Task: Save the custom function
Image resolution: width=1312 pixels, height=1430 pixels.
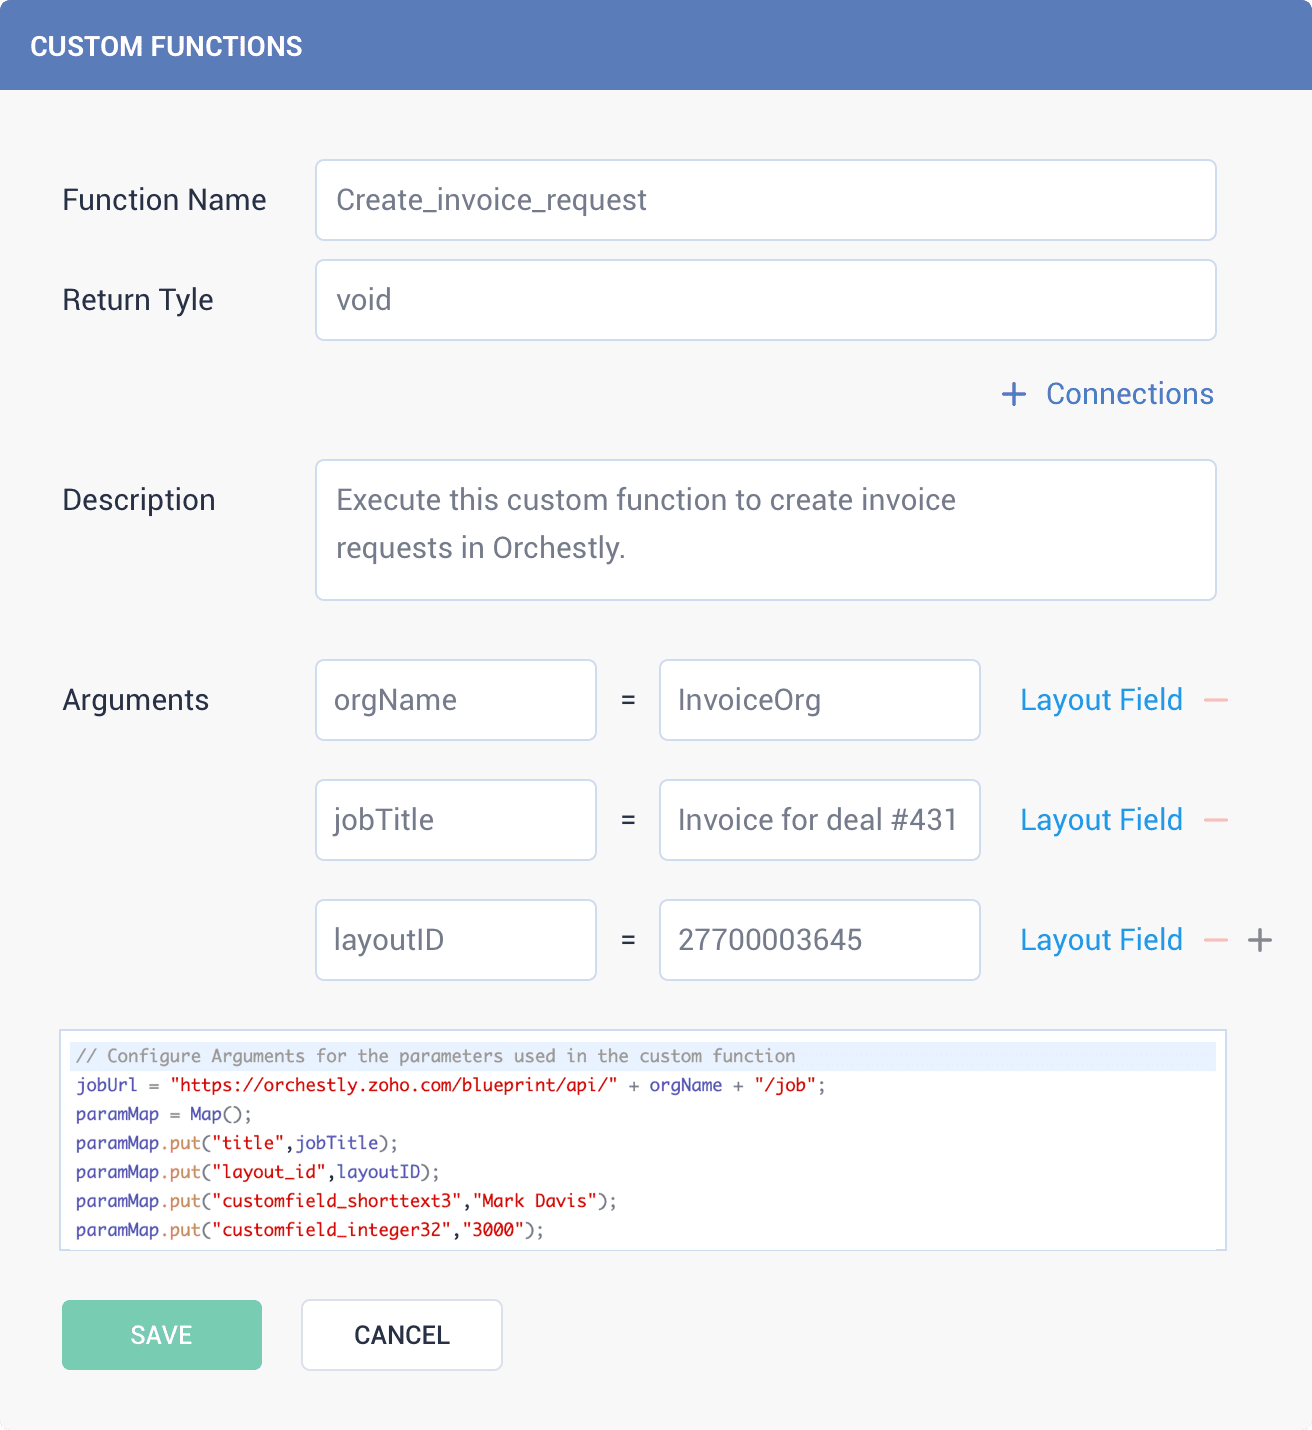Action: point(162,1335)
